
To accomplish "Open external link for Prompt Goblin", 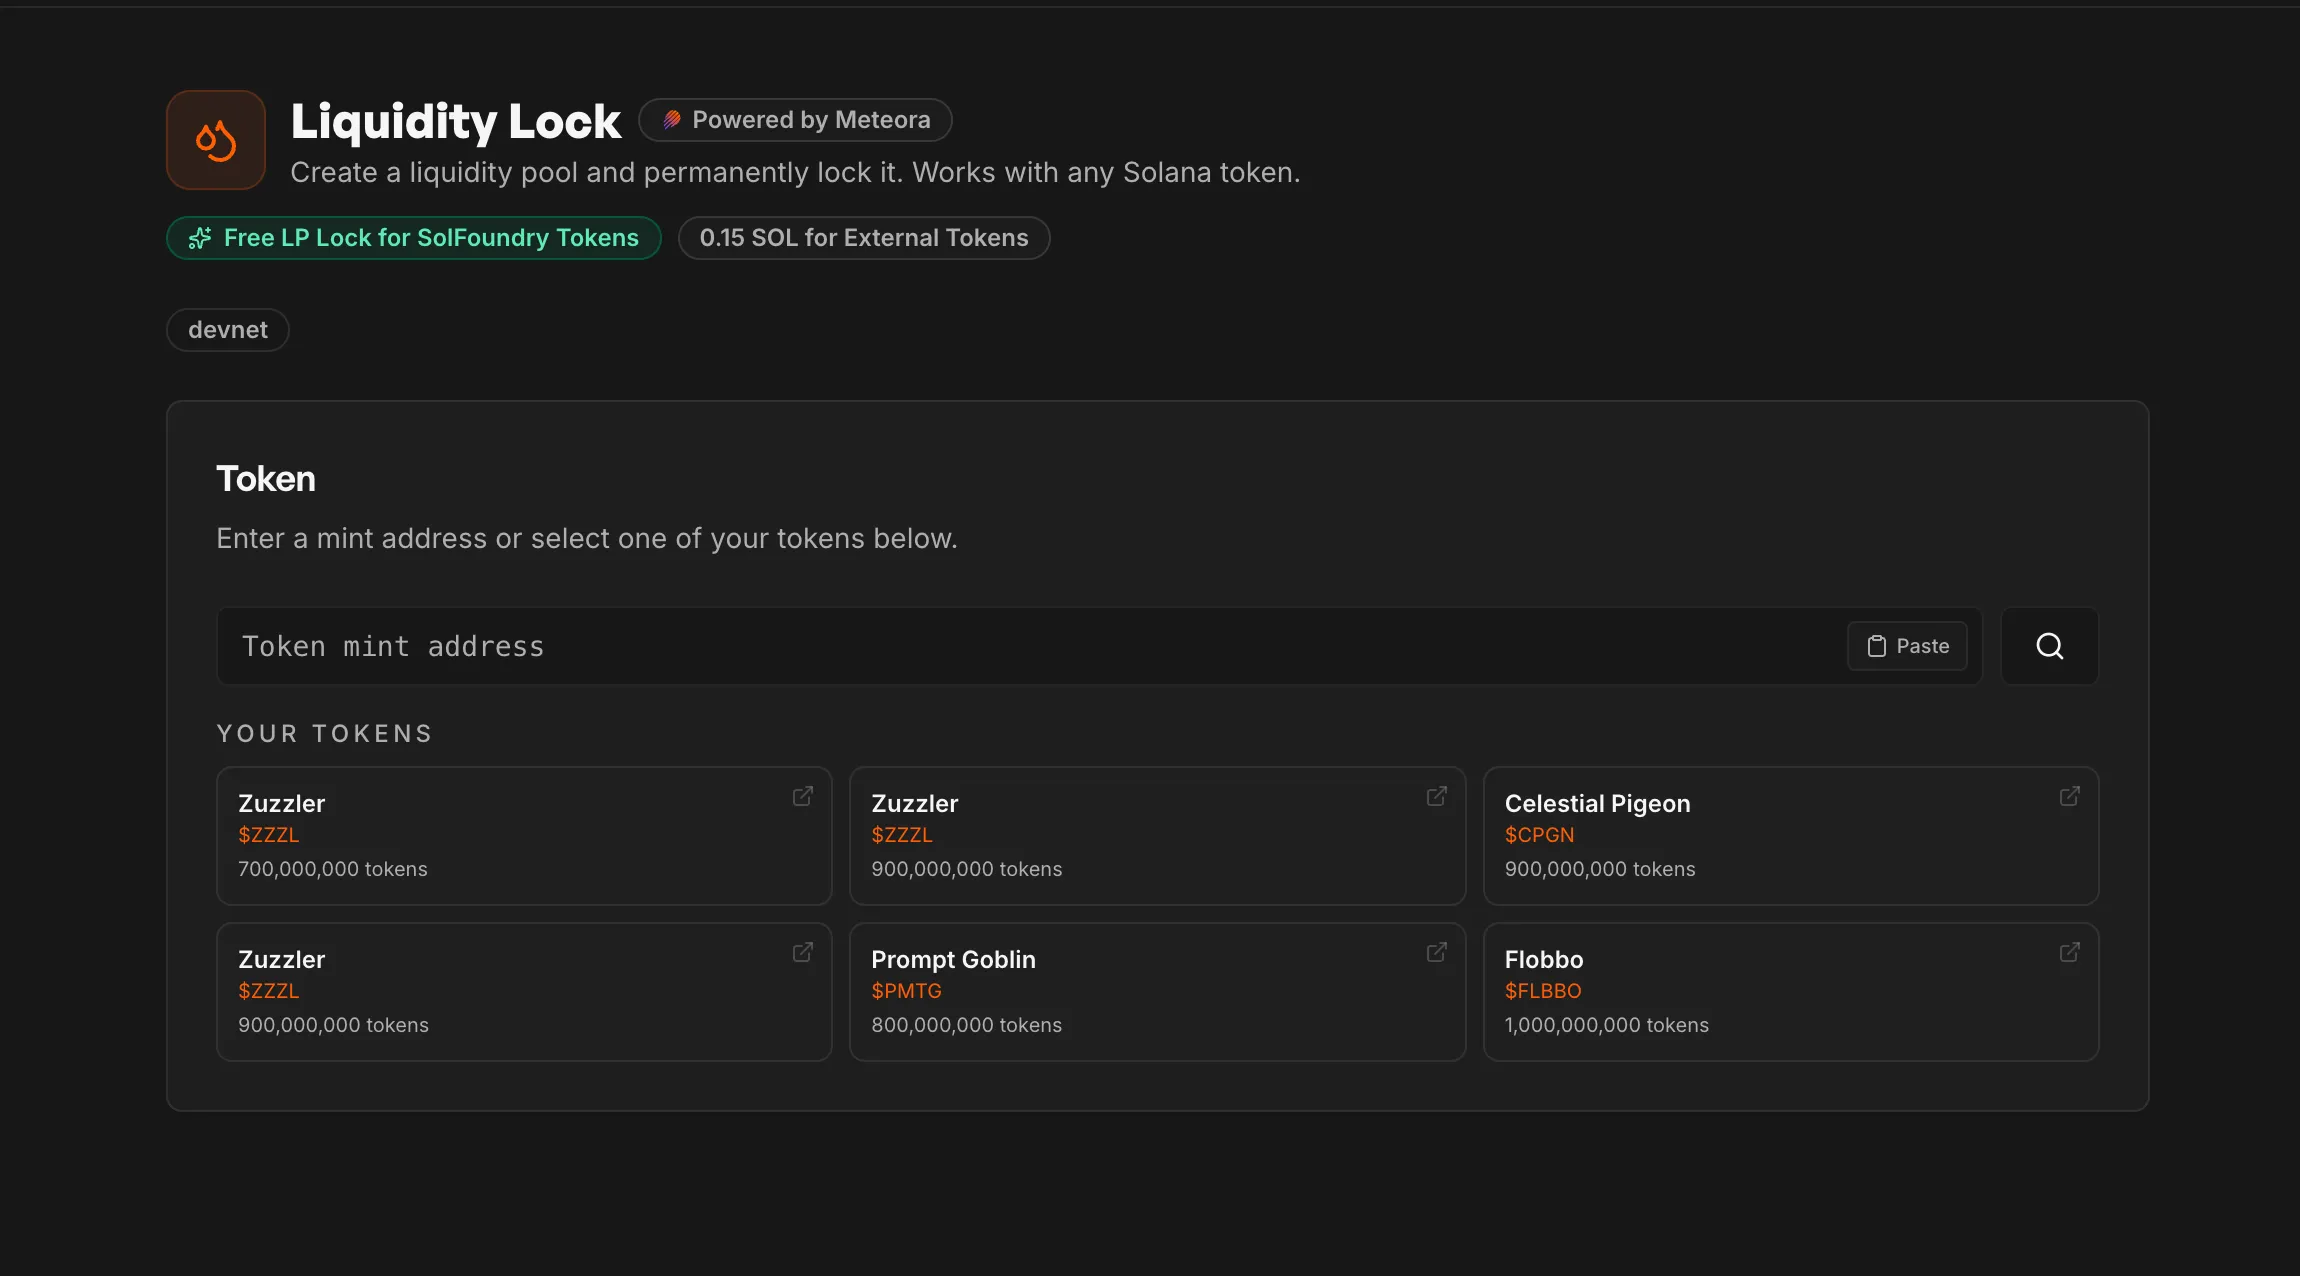I will (x=1436, y=952).
